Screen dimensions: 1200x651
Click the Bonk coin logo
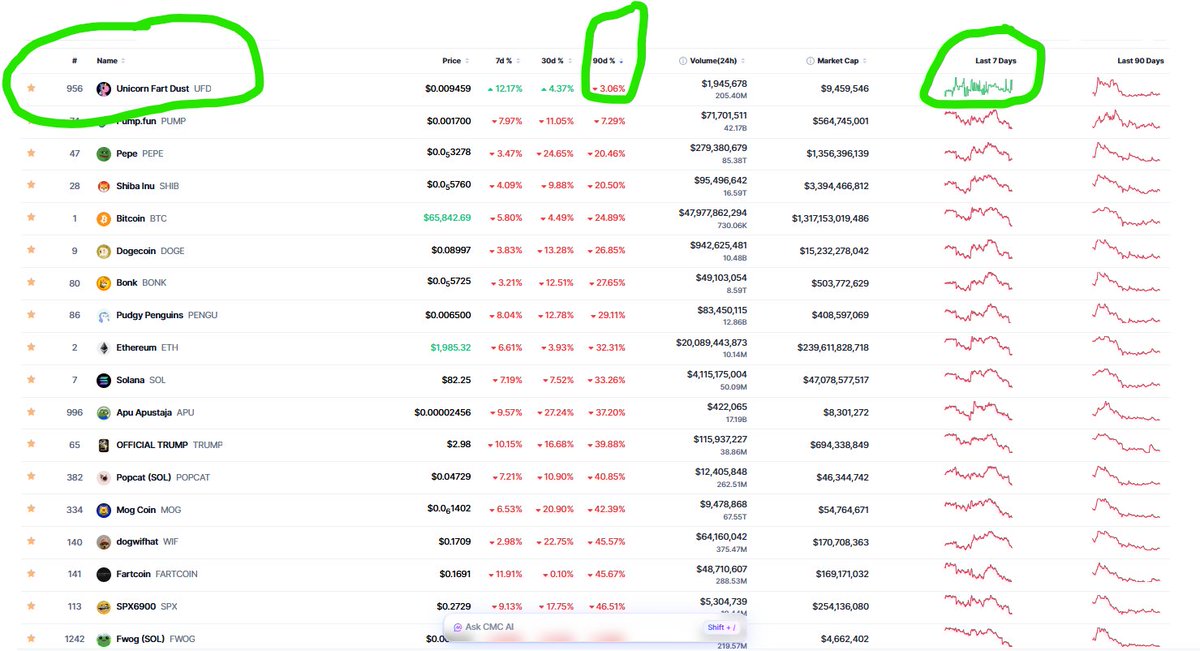[103, 283]
